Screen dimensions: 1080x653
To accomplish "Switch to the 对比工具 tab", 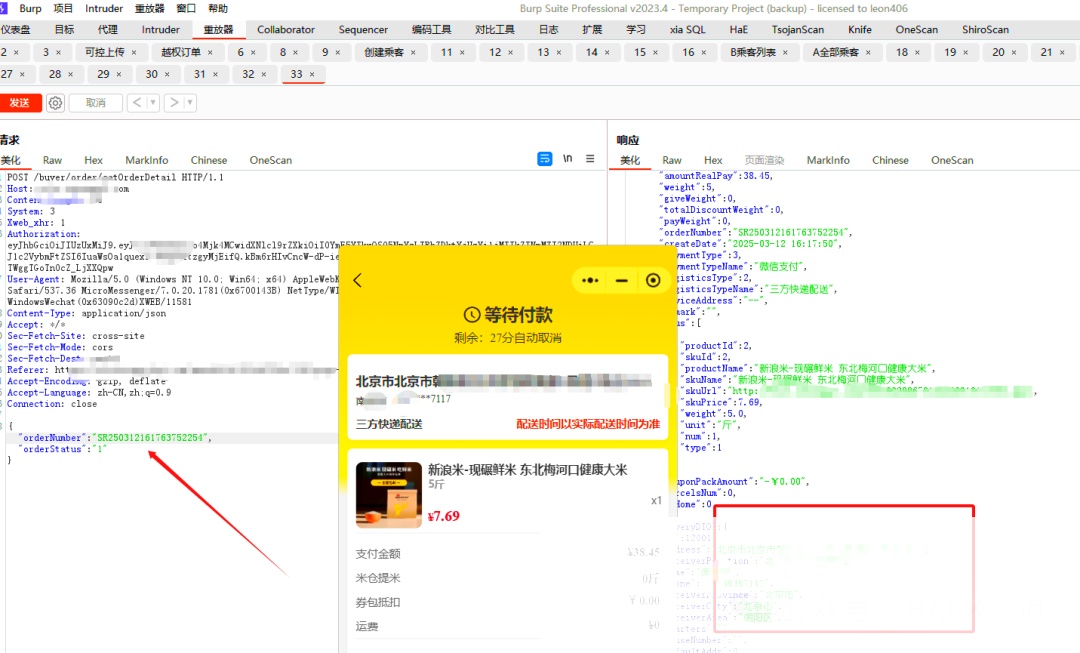I will [x=495, y=30].
